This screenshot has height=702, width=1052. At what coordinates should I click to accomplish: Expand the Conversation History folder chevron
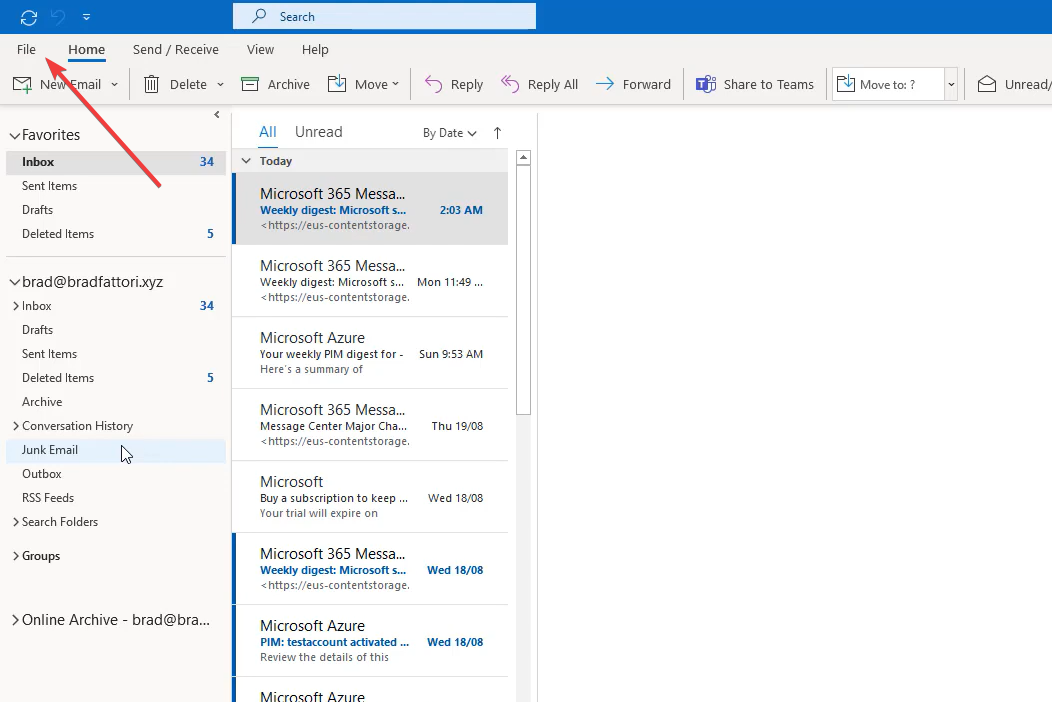tap(15, 426)
